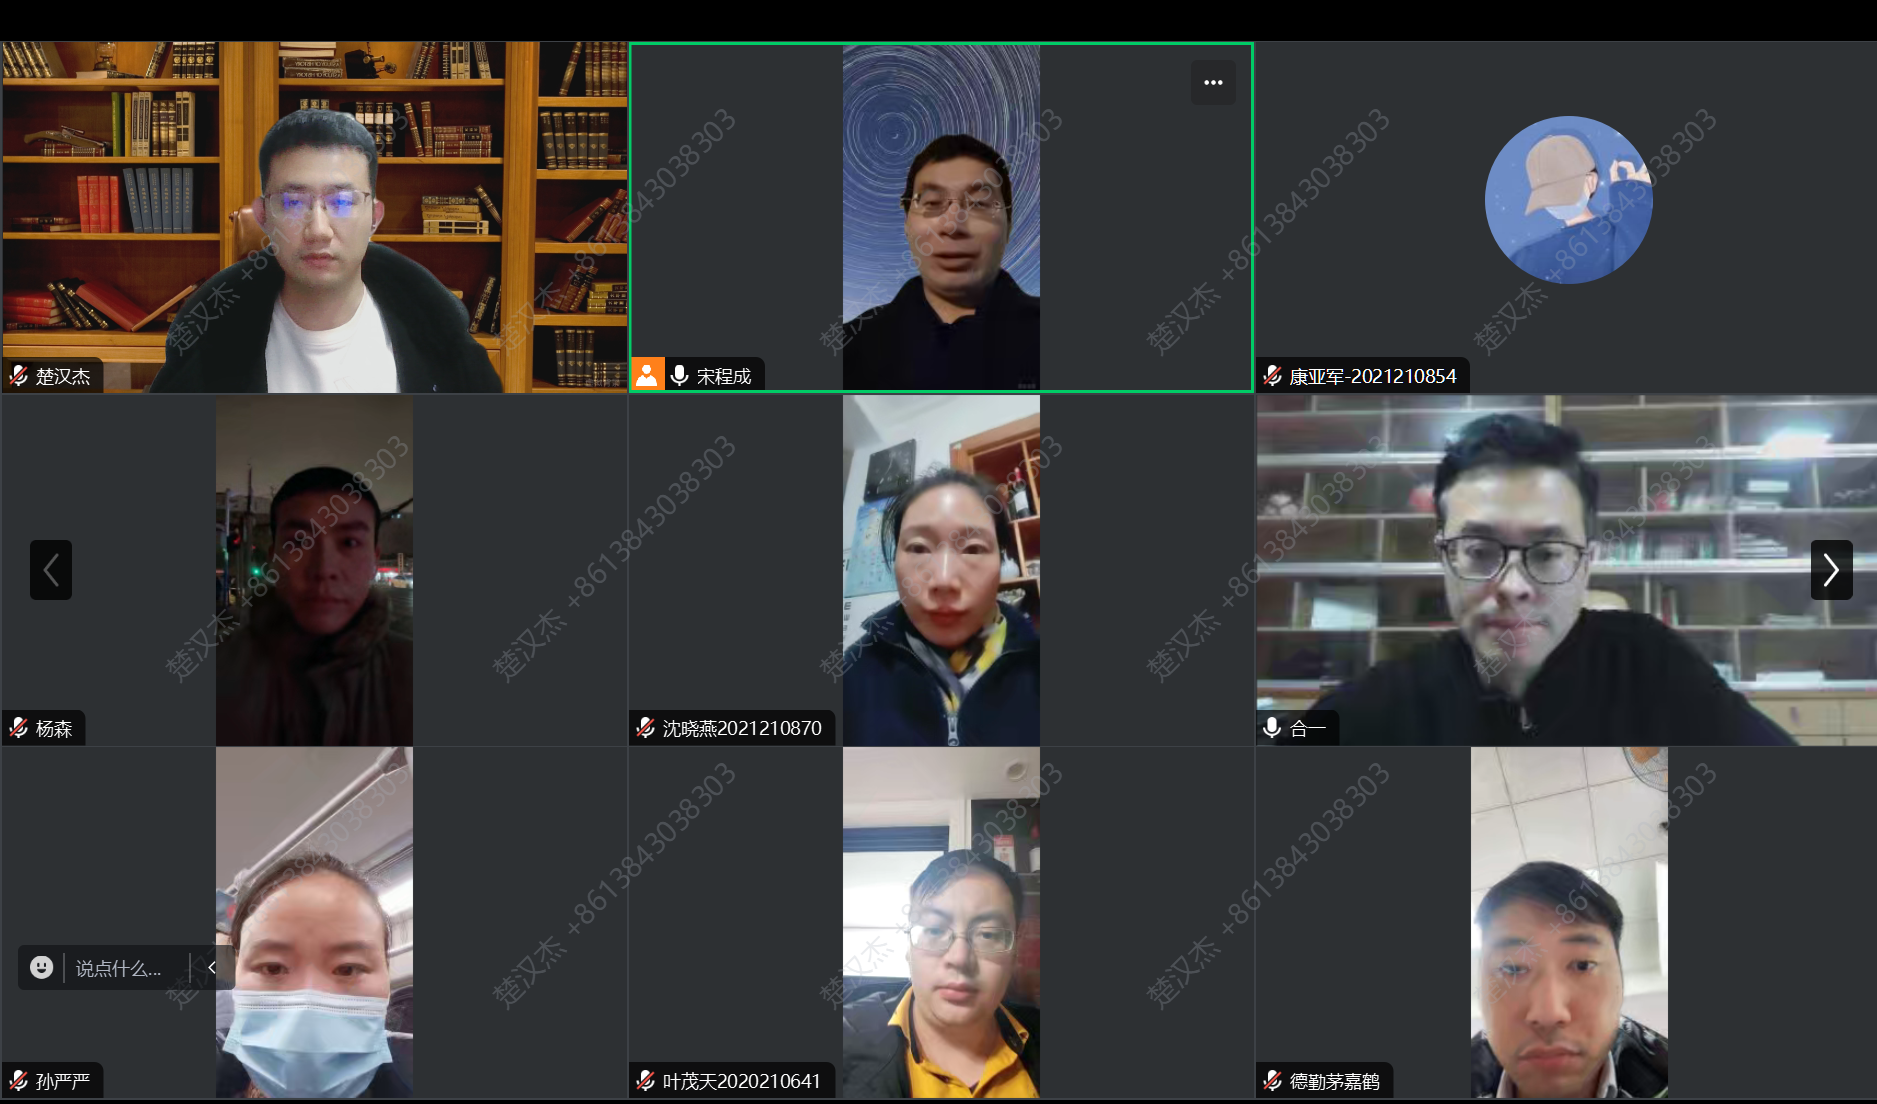Open the emoji smiley picker in chat box

(41, 967)
